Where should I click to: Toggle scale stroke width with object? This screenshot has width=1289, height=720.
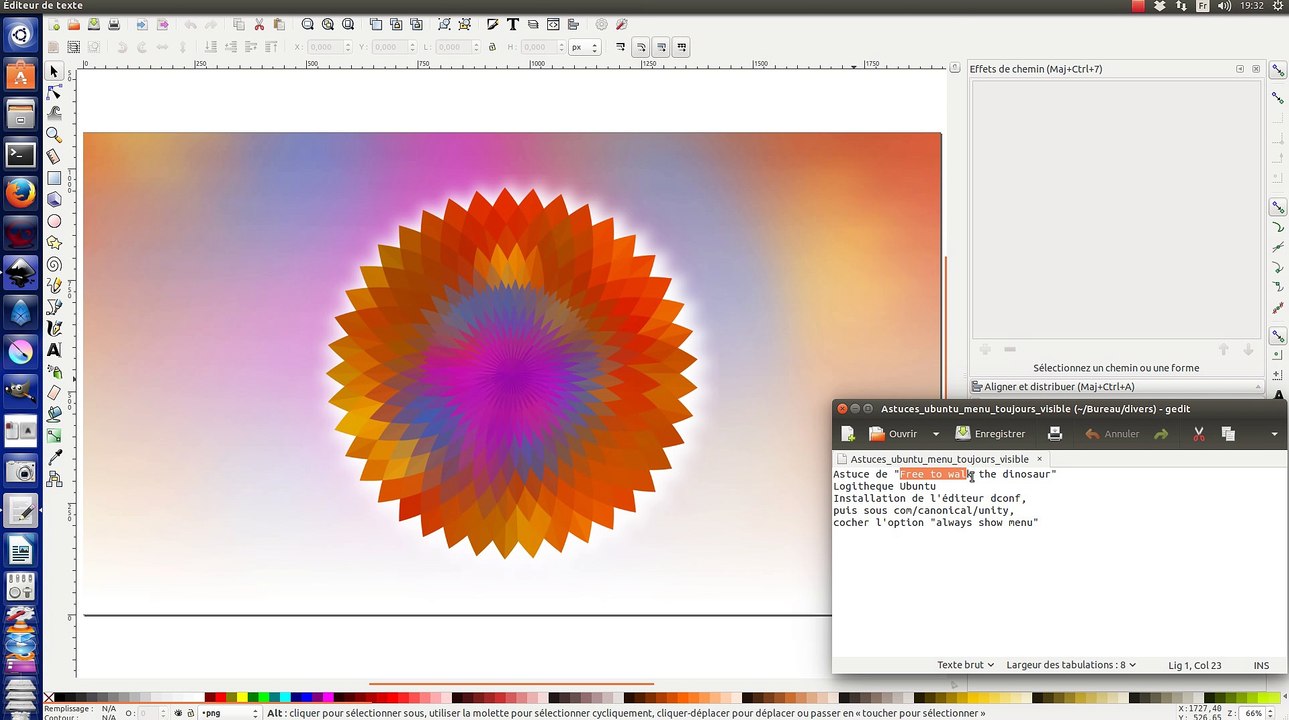(621, 47)
